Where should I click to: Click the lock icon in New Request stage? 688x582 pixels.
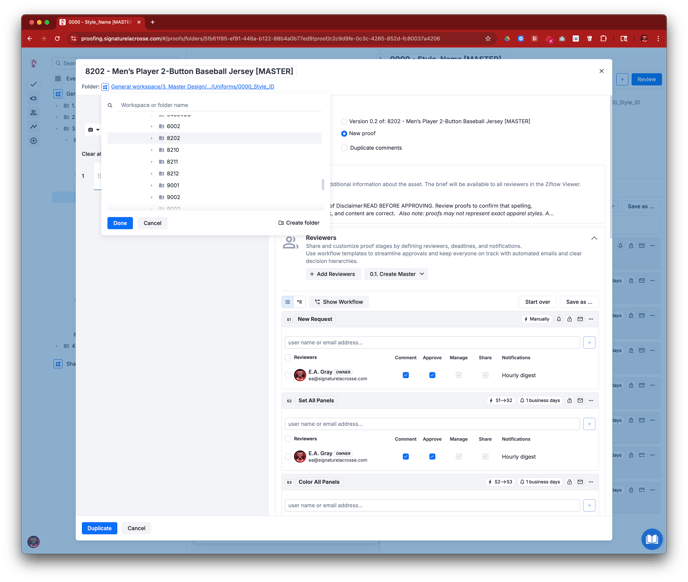click(x=569, y=319)
